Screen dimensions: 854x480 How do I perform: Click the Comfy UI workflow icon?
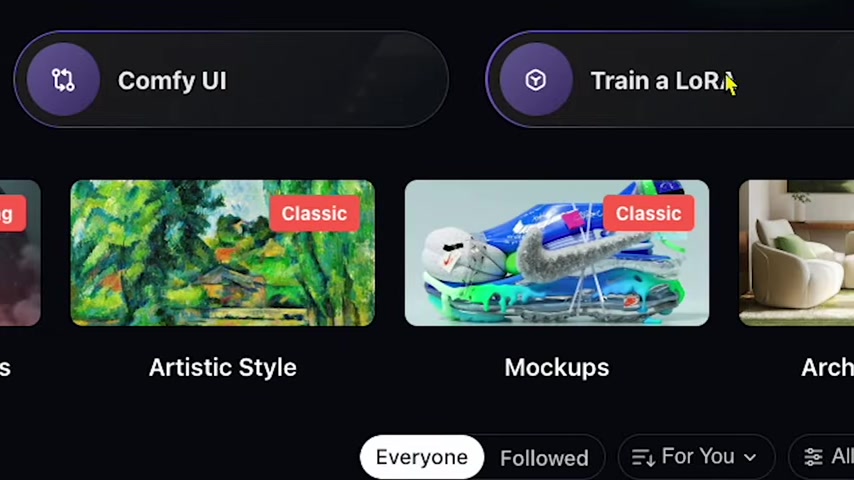pyautogui.click(x=63, y=80)
